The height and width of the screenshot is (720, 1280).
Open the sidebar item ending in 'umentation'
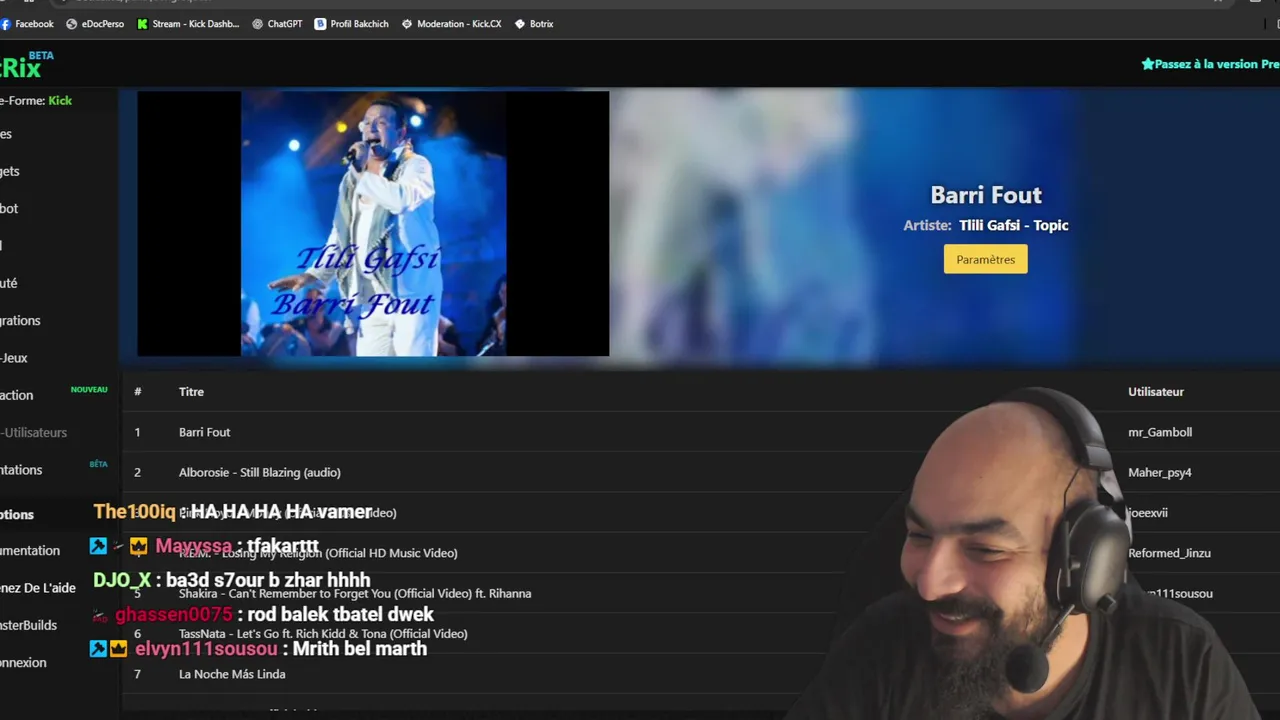pos(30,550)
